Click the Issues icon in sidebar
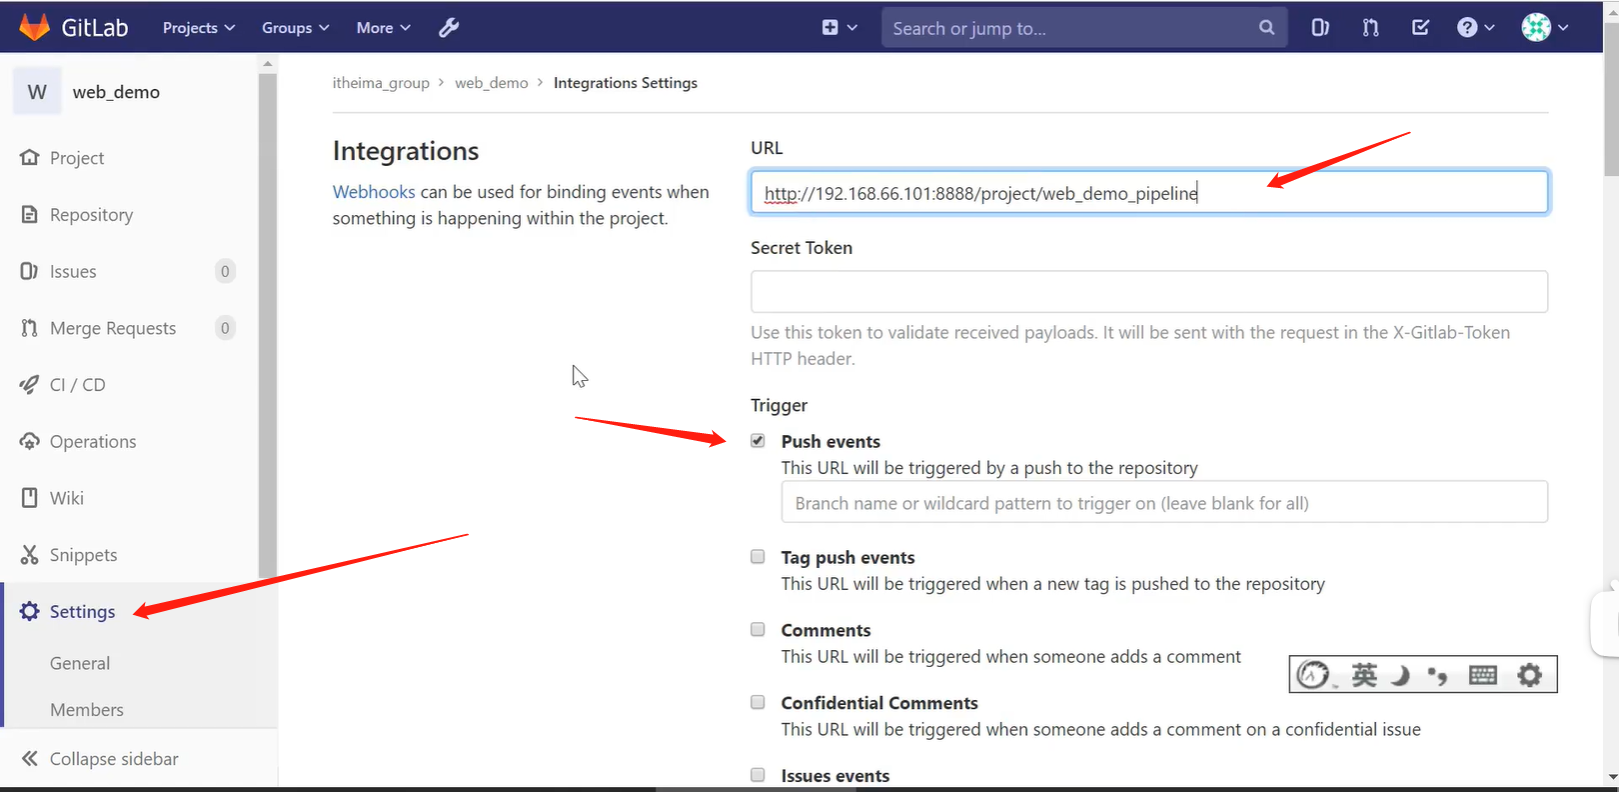The image size is (1619, 792). tap(29, 271)
